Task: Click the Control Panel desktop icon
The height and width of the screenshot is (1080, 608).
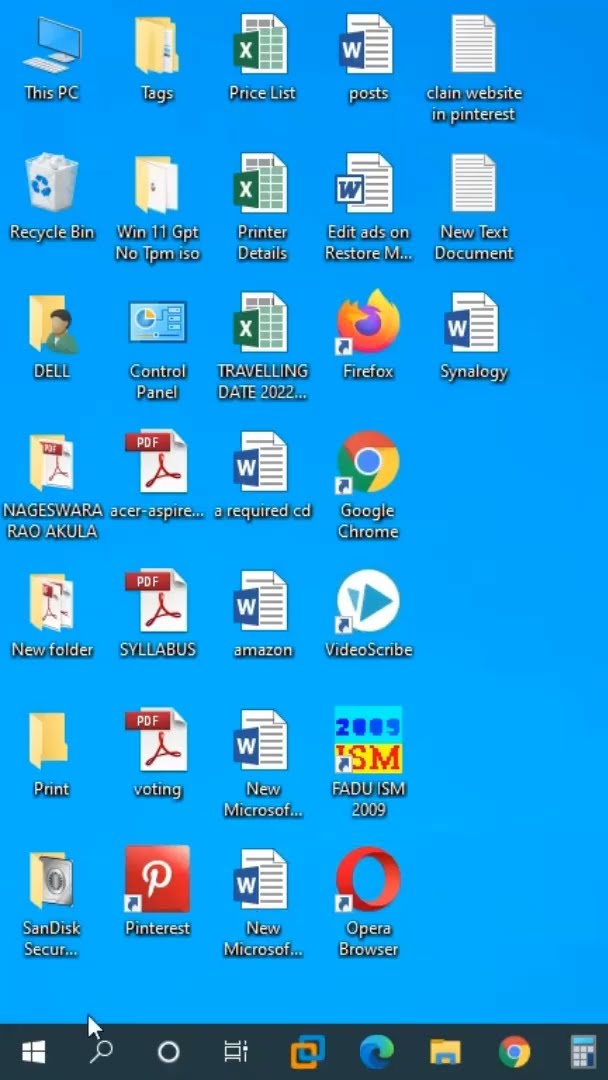Action: (157, 322)
